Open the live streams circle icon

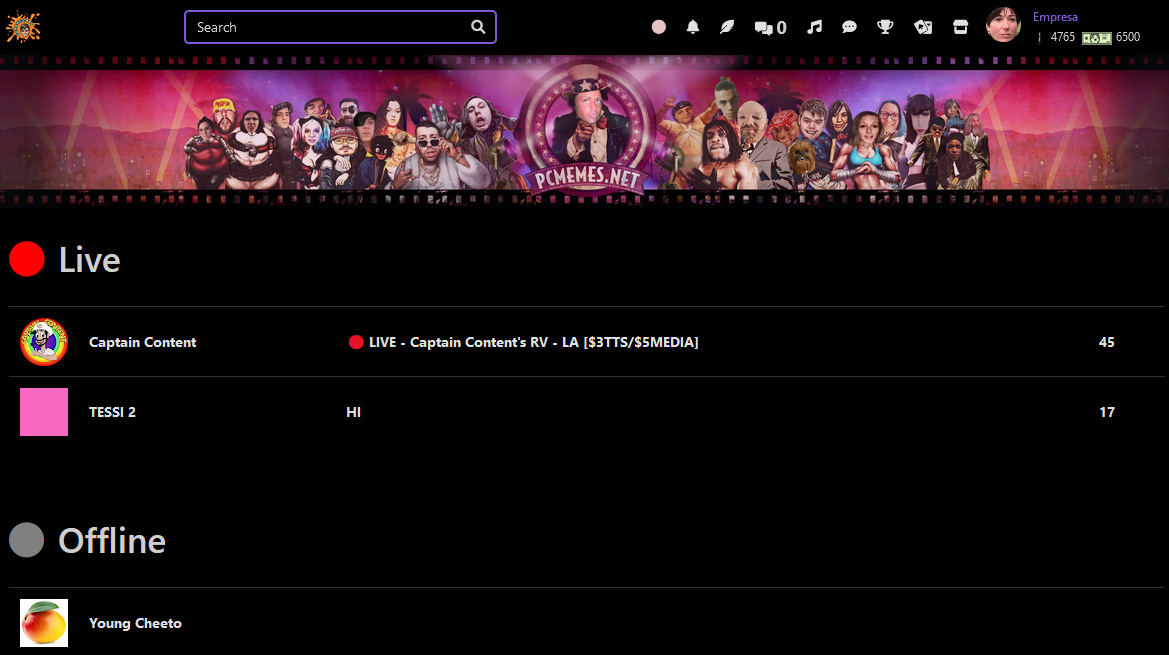click(658, 27)
